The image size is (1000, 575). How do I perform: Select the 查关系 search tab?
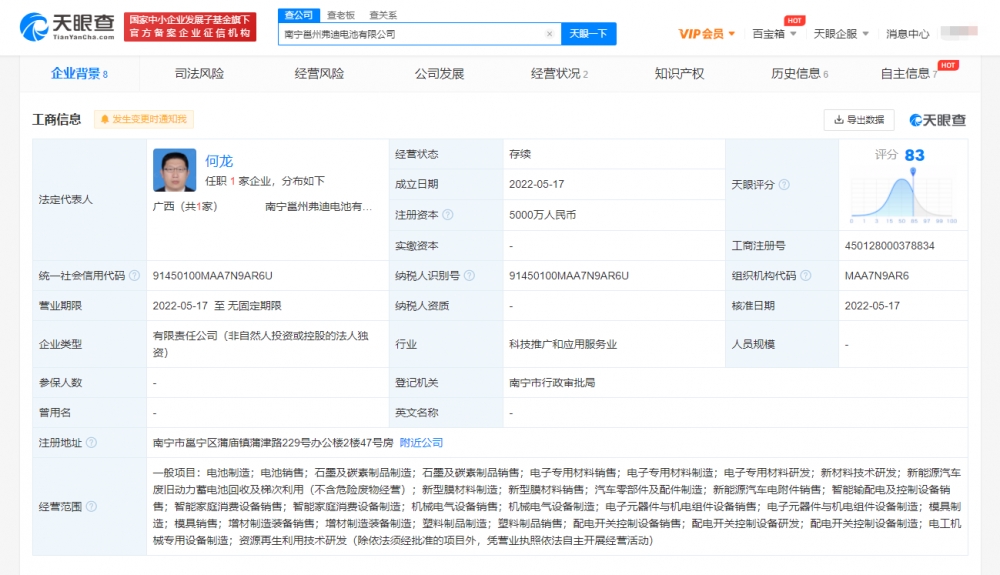[383, 15]
